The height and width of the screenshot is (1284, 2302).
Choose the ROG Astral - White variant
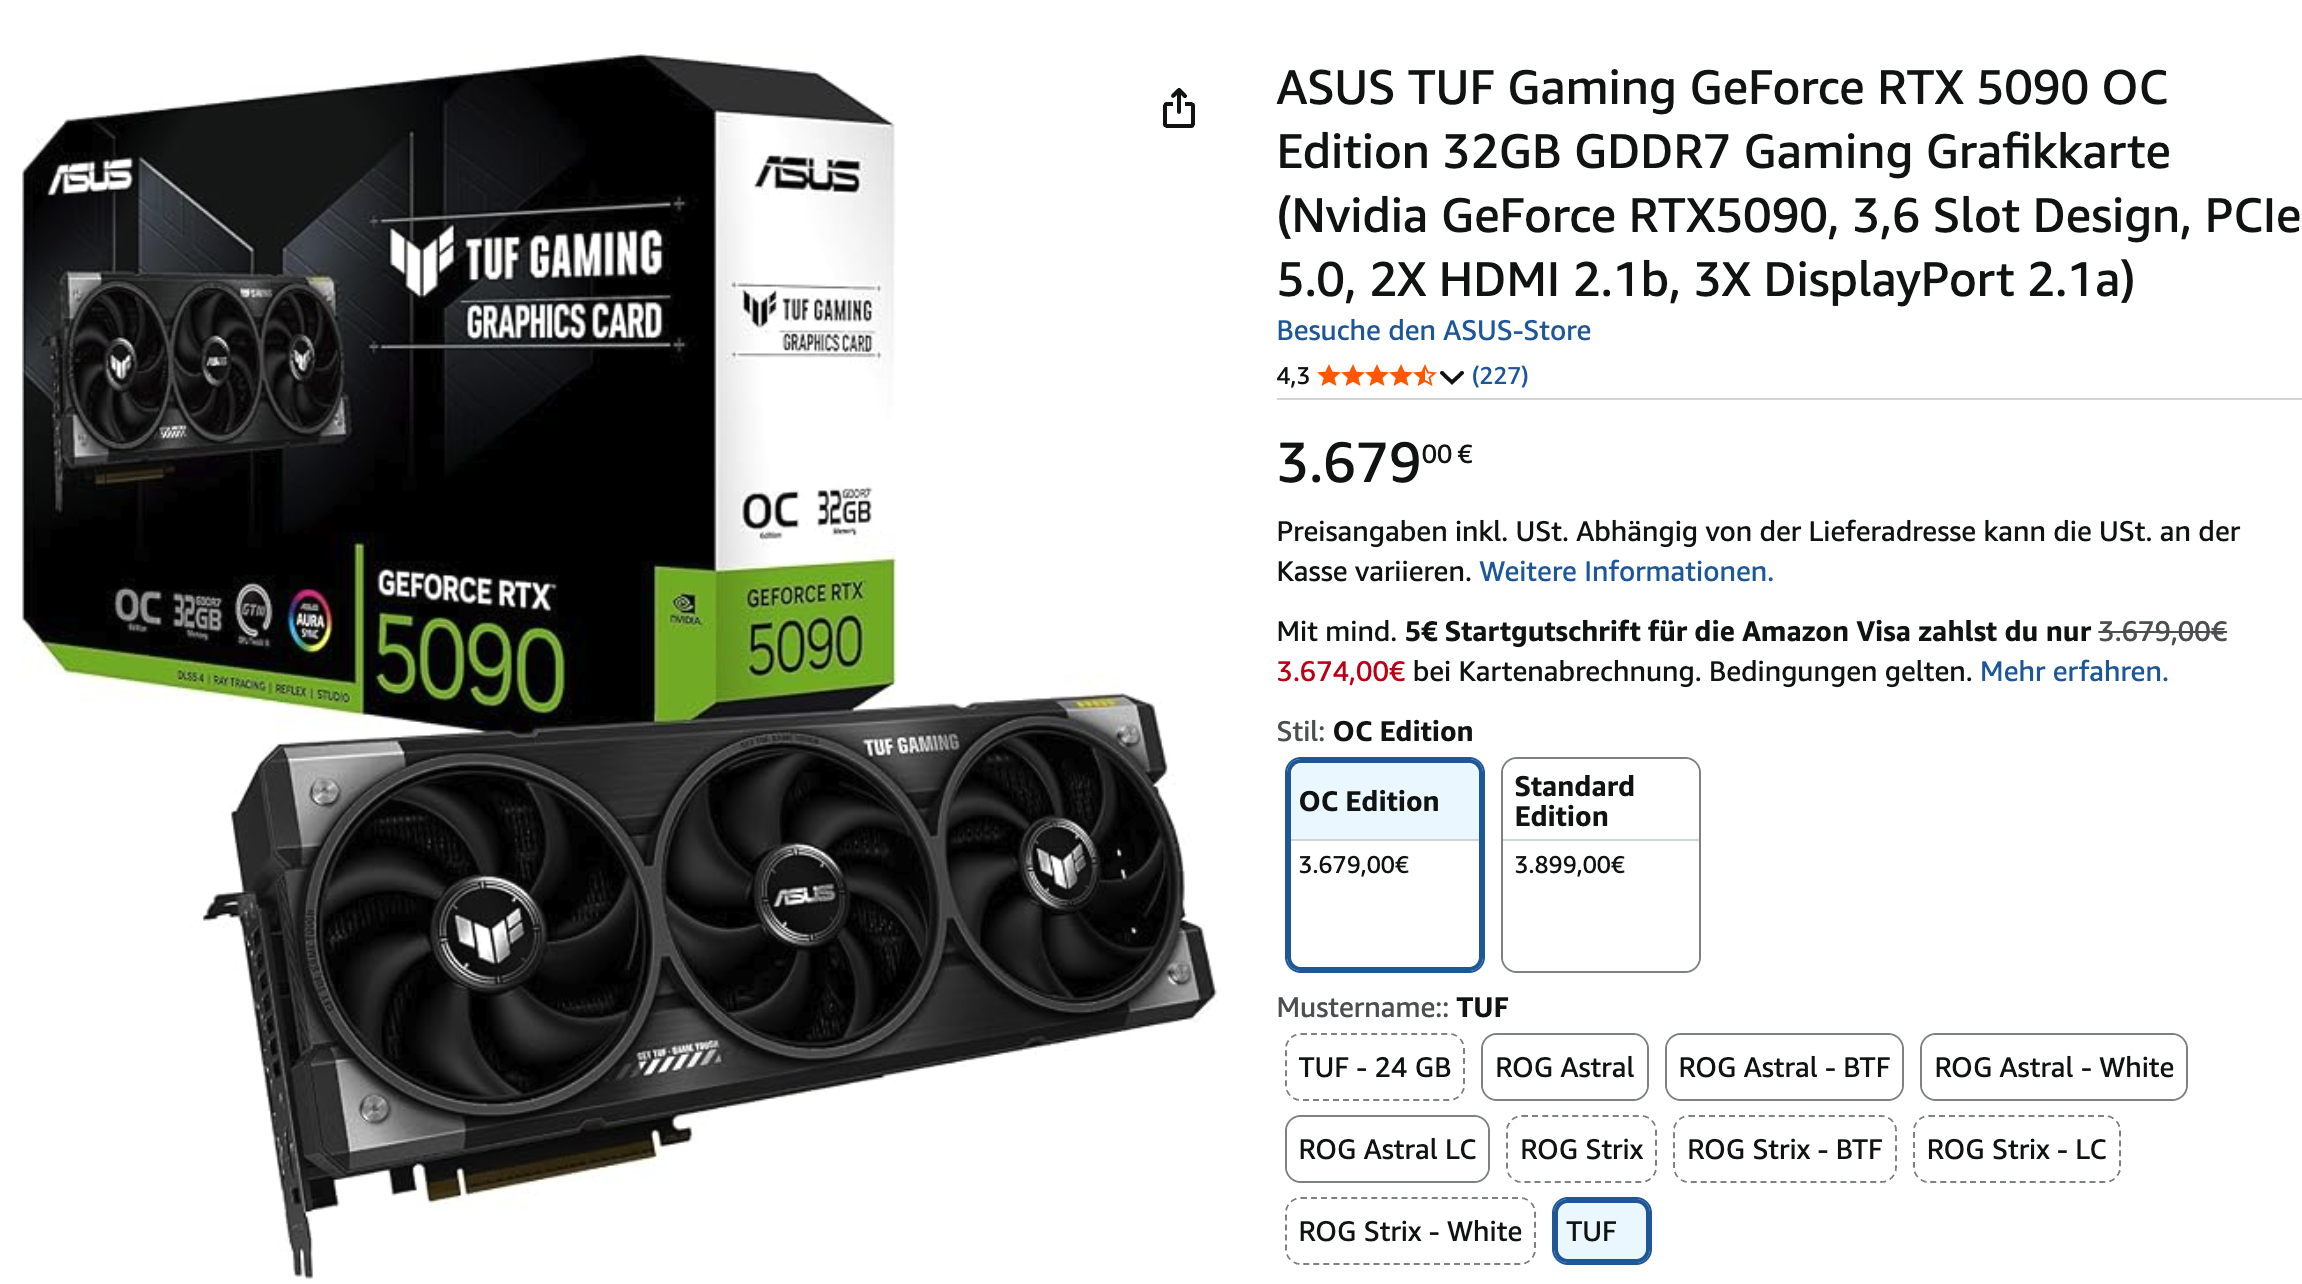[2054, 1067]
